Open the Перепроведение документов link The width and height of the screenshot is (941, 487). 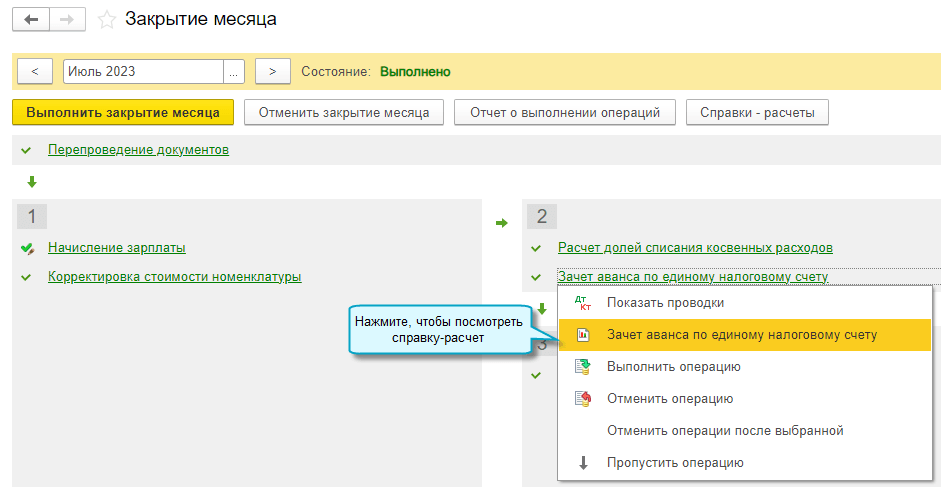point(138,150)
